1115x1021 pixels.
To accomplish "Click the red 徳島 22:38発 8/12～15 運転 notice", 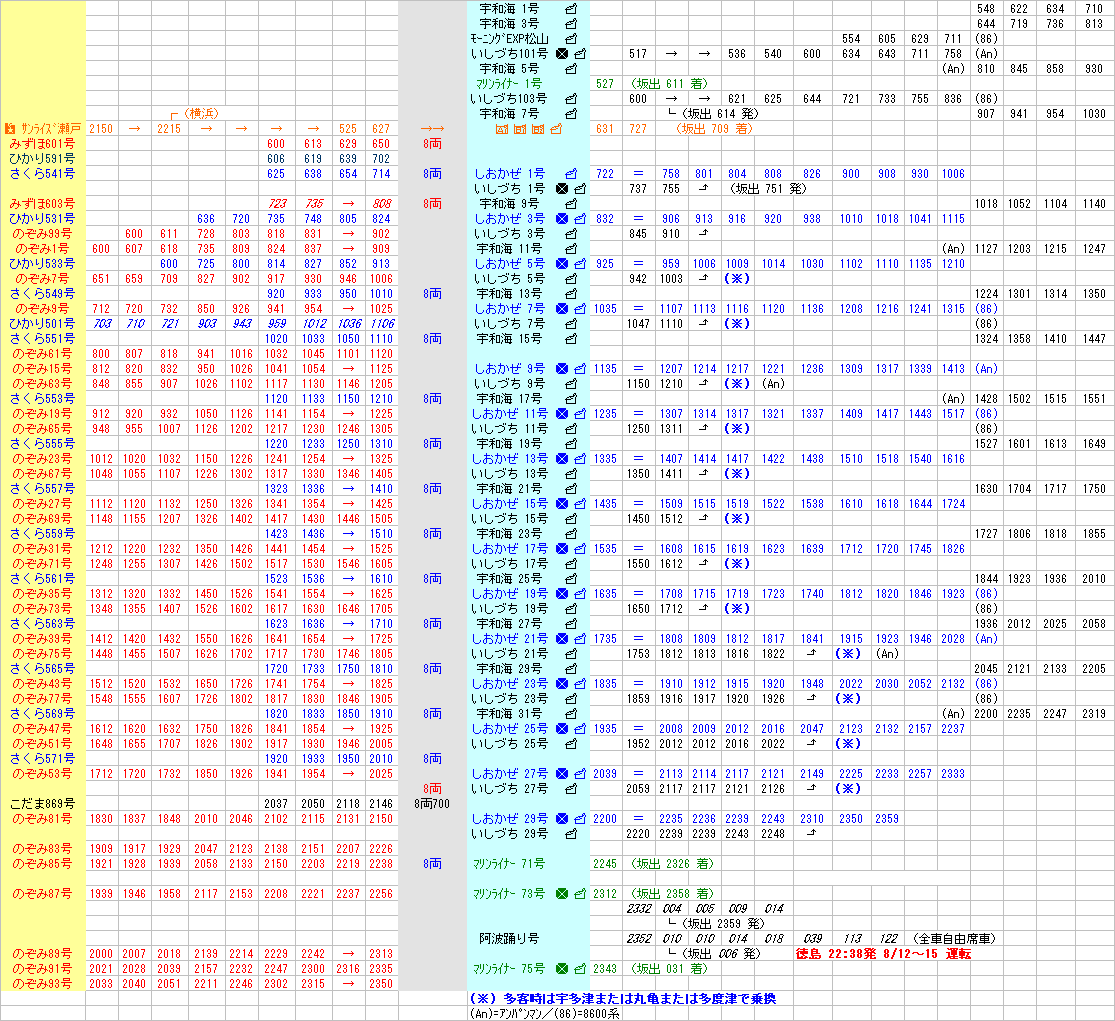I will 883,954.
